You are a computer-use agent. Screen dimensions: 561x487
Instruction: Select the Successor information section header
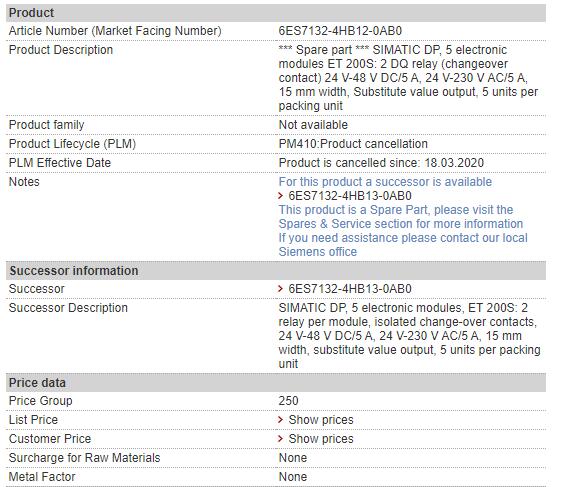pyautogui.click(x=275, y=271)
